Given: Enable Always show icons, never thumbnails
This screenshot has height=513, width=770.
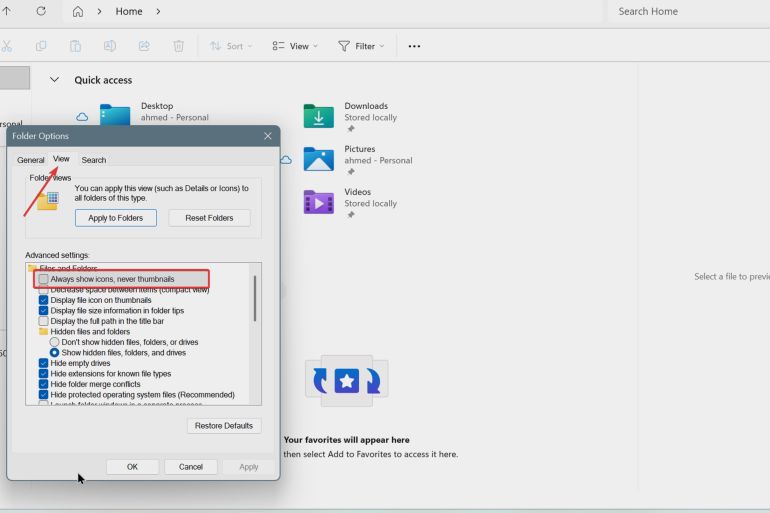Looking at the screenshot, I should [x=44, y=279].
